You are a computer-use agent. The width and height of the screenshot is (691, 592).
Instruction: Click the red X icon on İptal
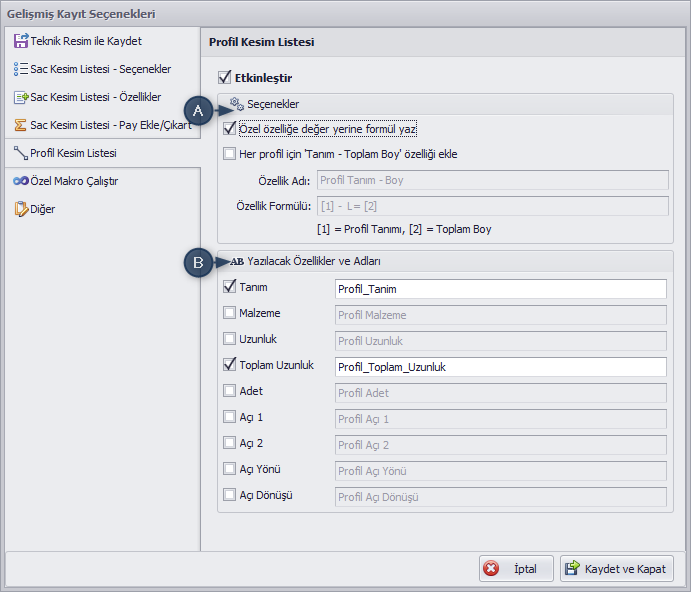491,569
